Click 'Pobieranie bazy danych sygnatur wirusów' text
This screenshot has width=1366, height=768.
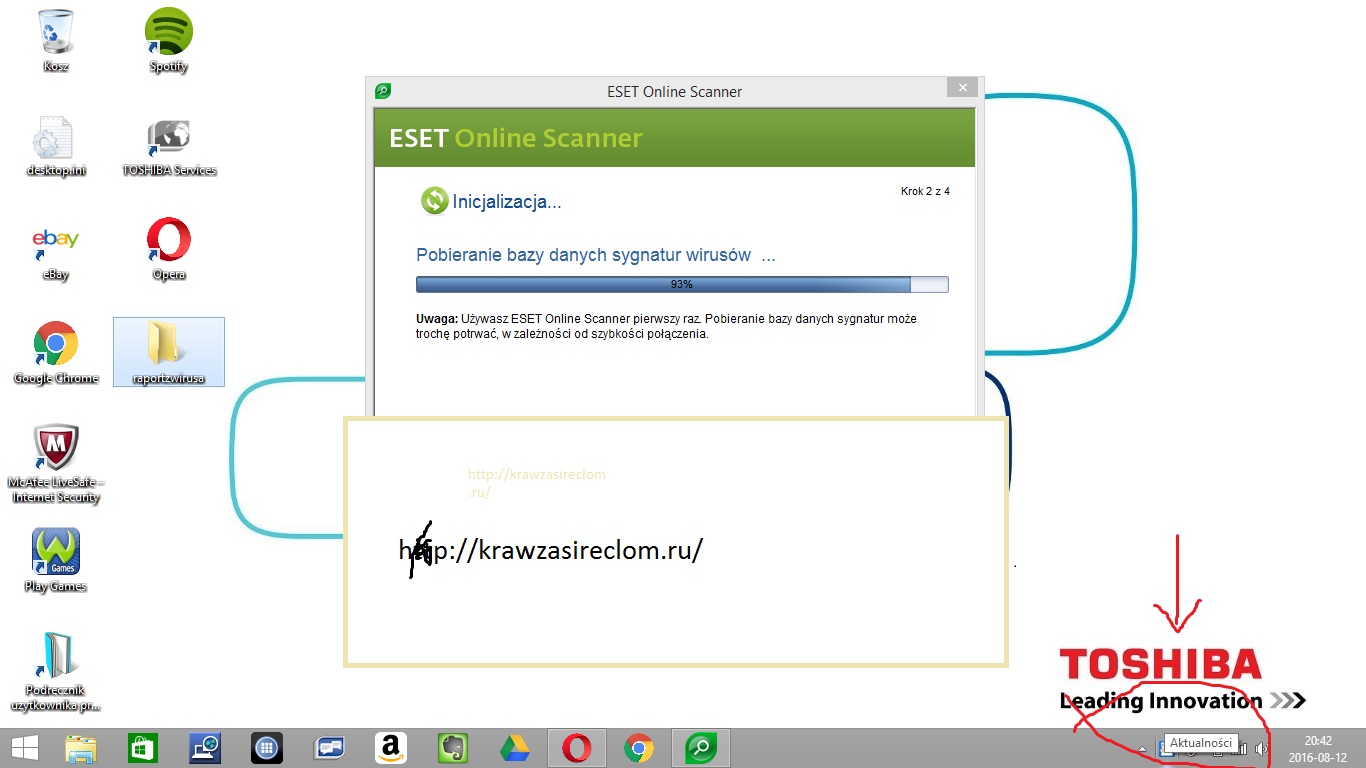[x=596, y=255]
